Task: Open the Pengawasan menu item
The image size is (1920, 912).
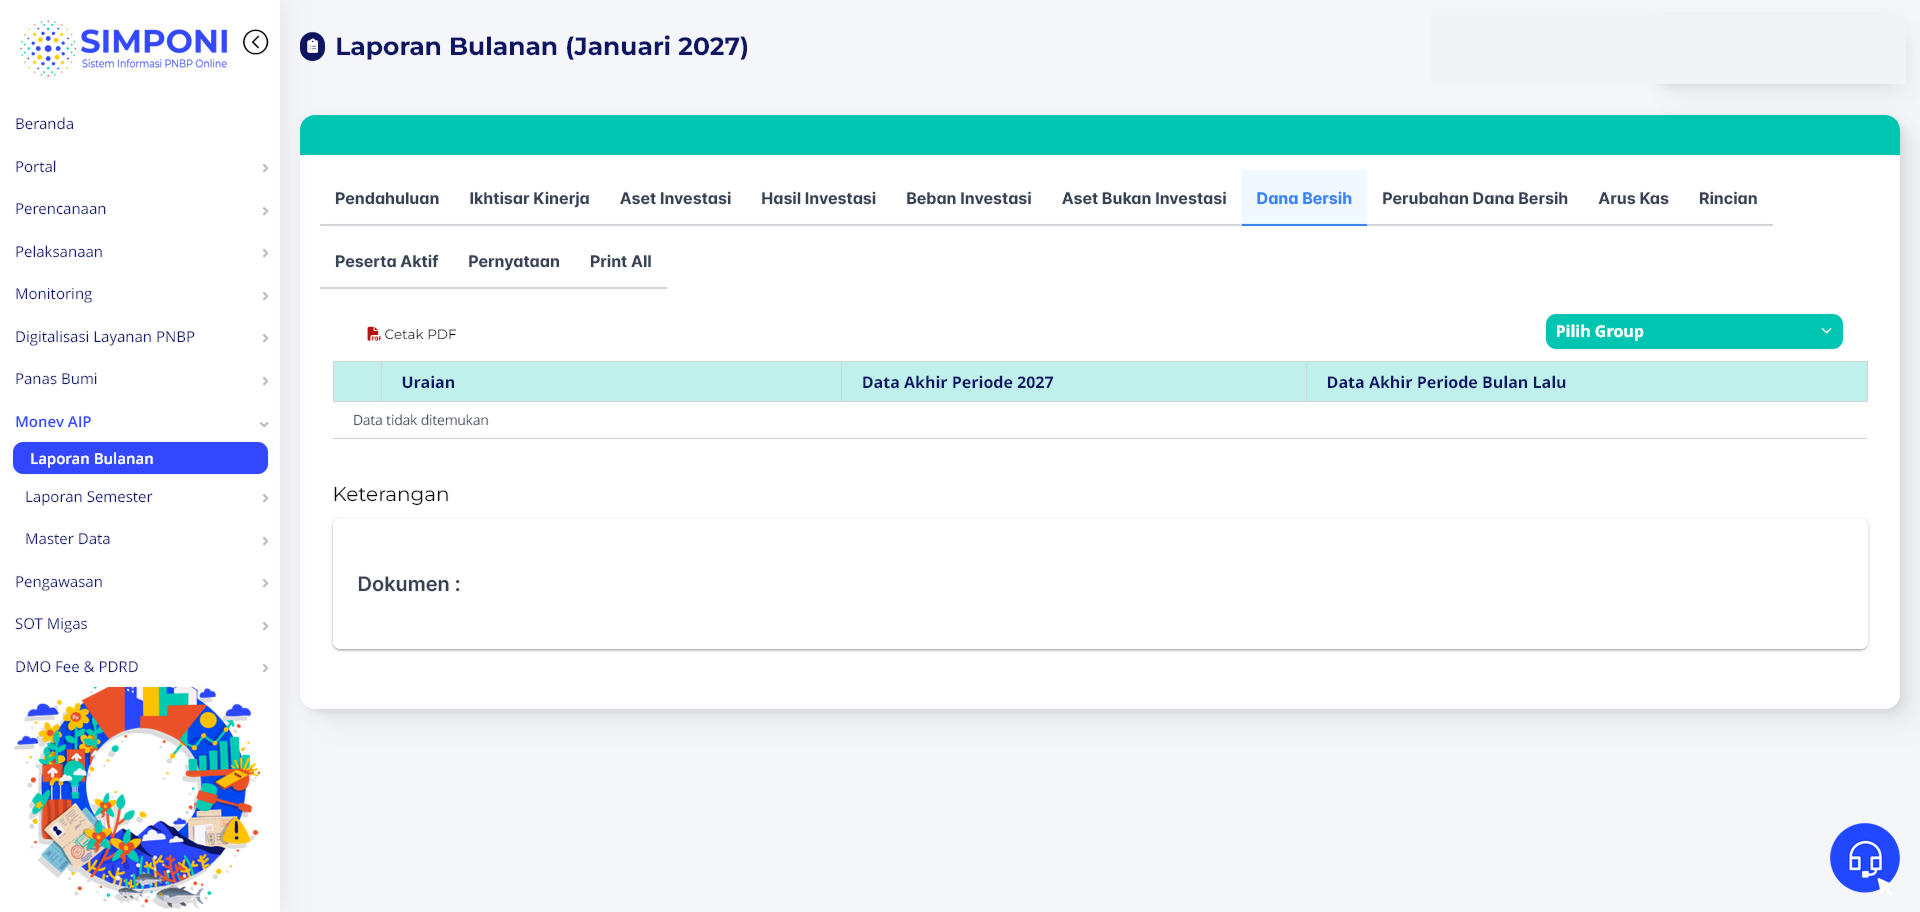Action: pos(140,582)
